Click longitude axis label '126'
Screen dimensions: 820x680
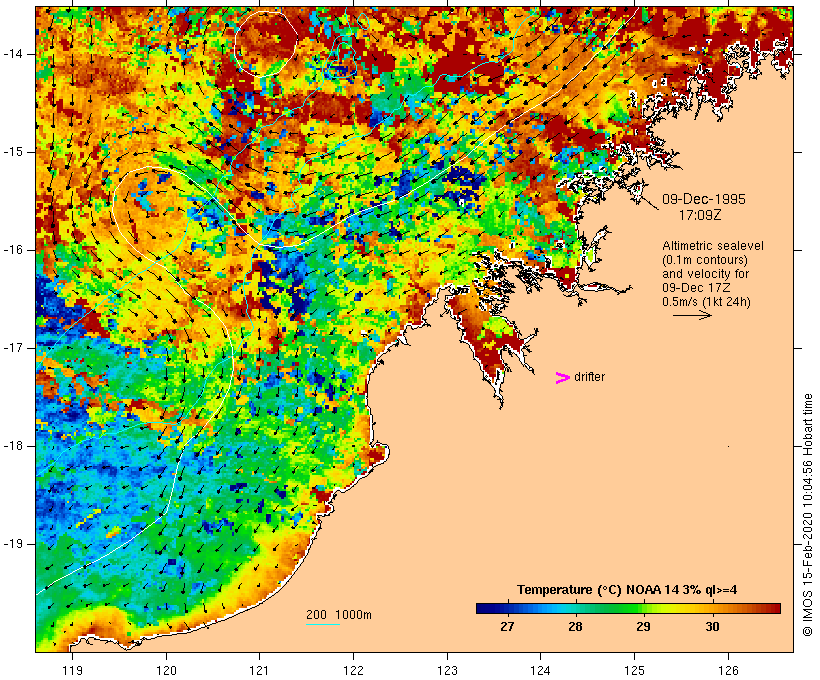(x=728, y=670)
